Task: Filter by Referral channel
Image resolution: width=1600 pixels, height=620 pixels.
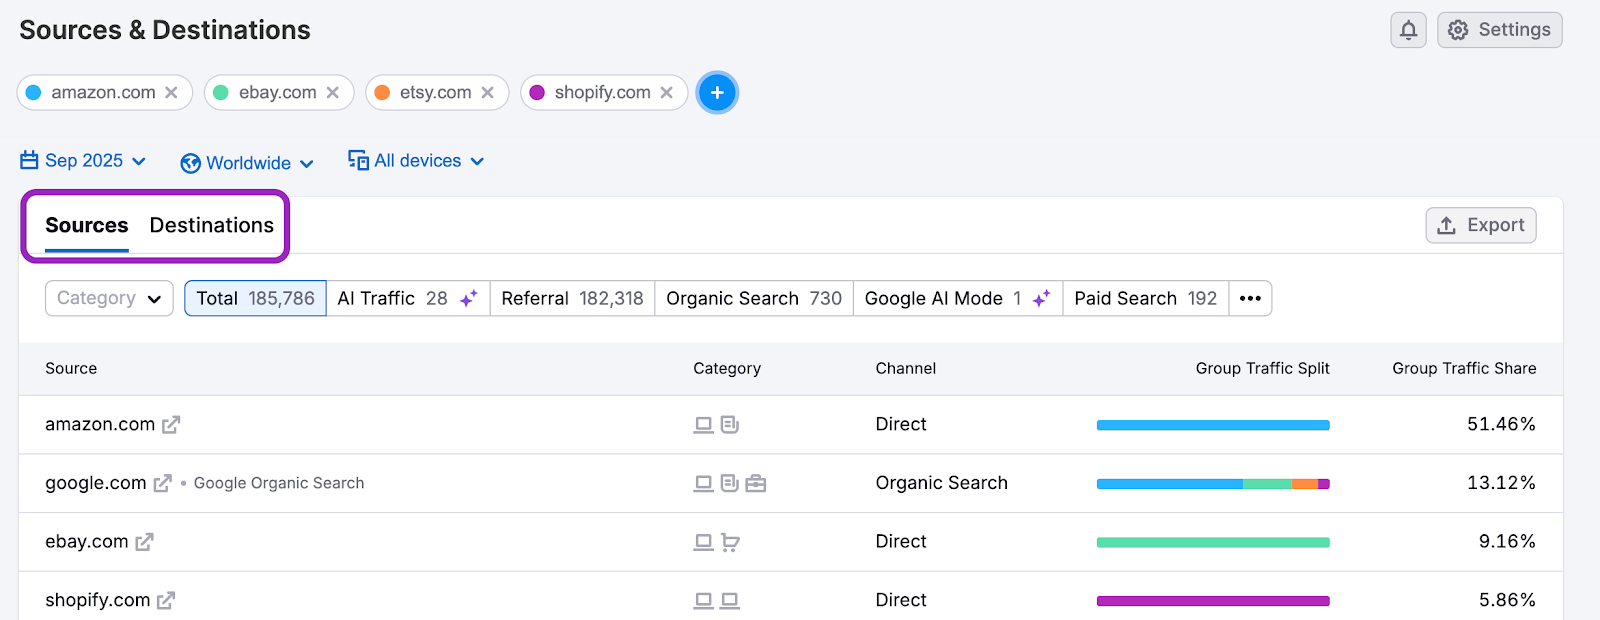Action: (x=572, y=298)
